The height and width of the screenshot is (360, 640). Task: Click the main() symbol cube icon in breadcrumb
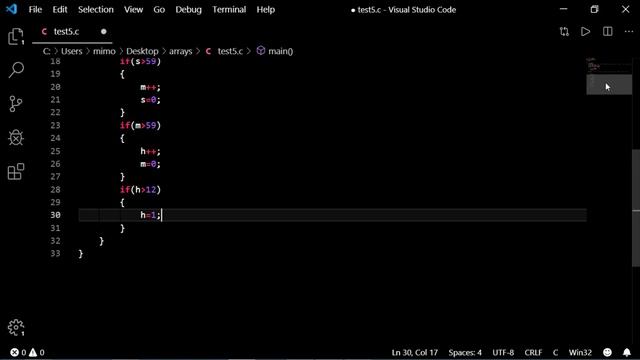tap(261, 51)
